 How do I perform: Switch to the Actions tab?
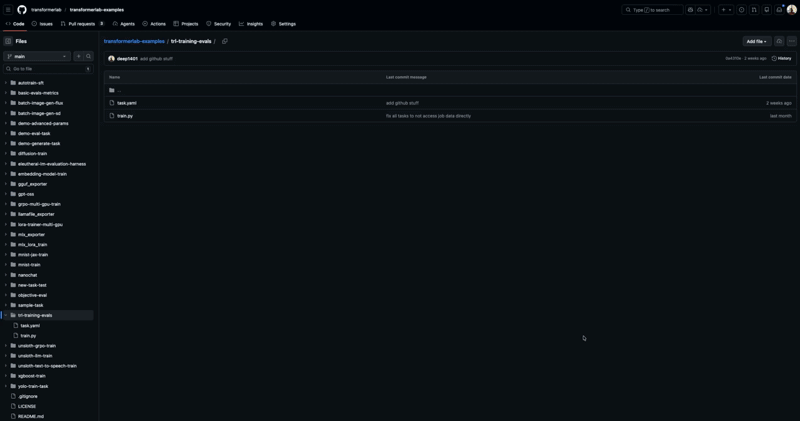[154, 24]
